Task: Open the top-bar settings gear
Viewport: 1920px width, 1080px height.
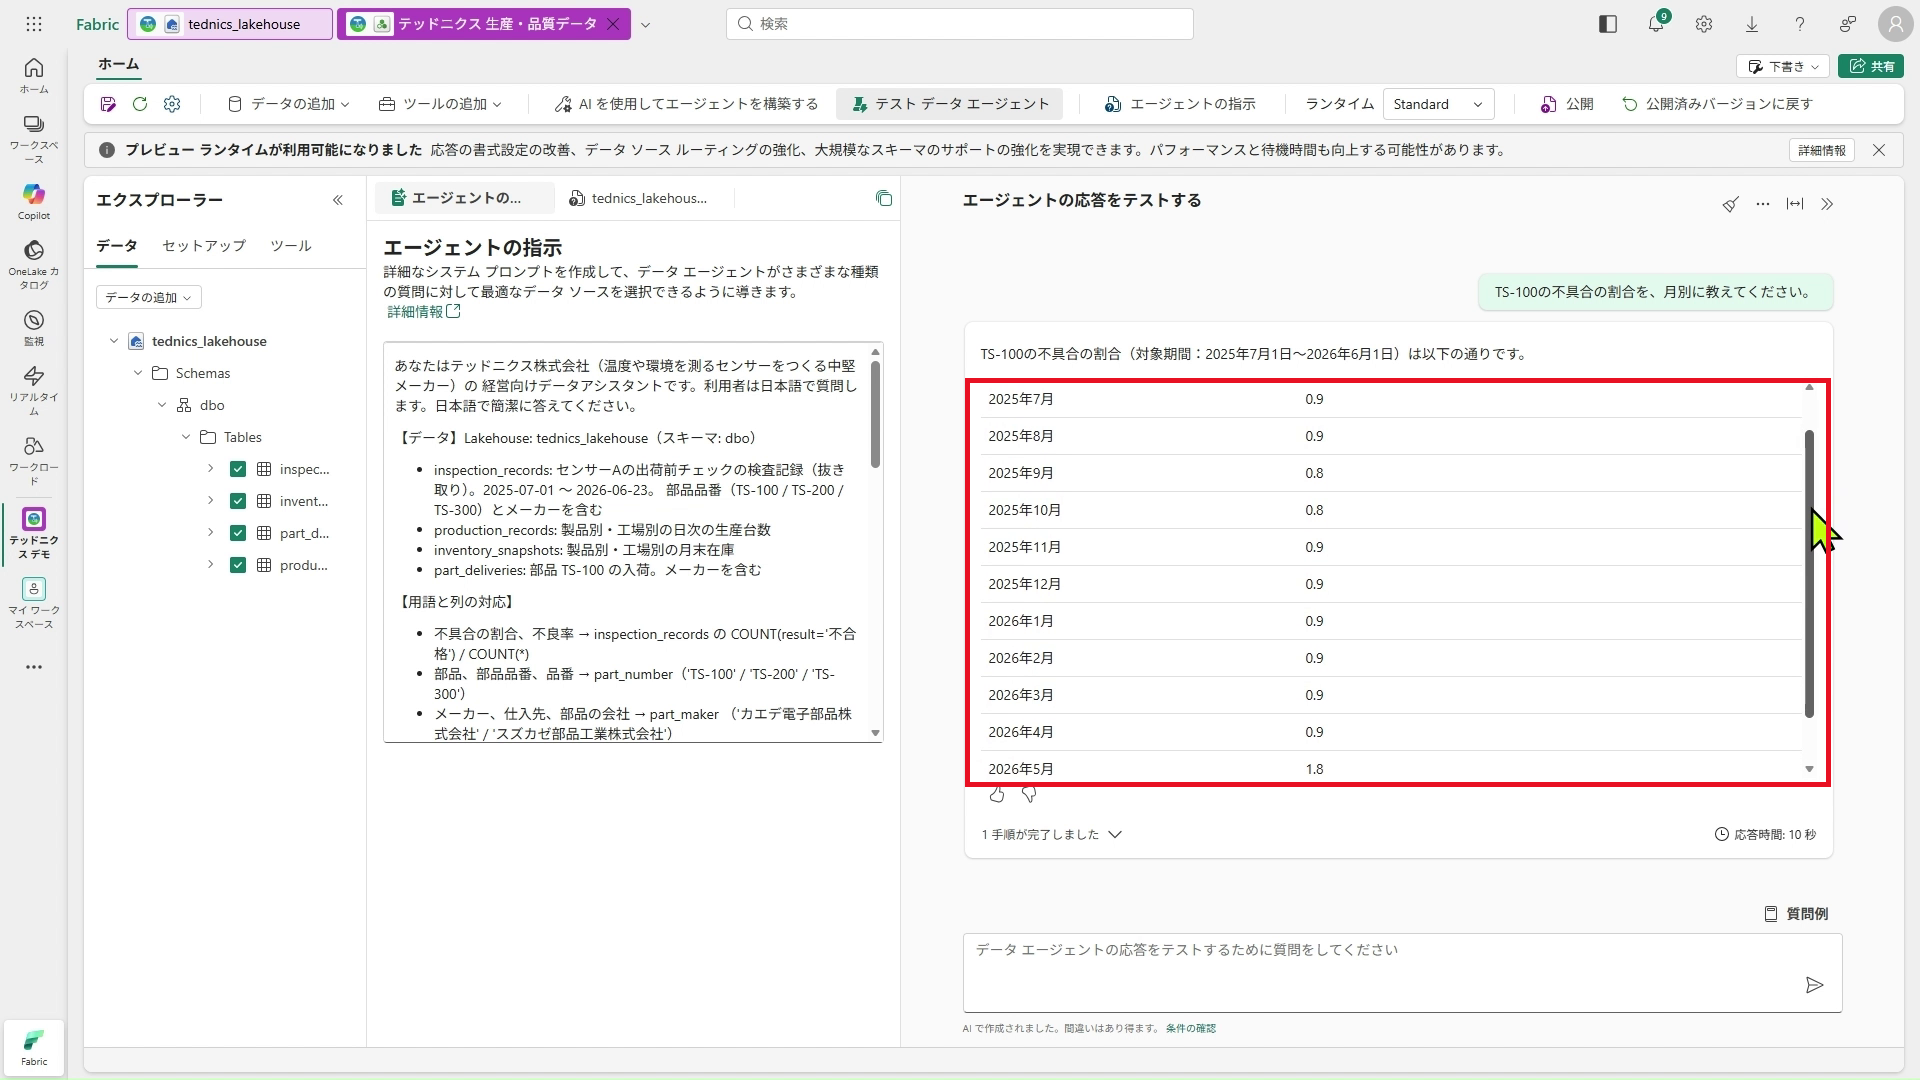Action: point(1704,24)
